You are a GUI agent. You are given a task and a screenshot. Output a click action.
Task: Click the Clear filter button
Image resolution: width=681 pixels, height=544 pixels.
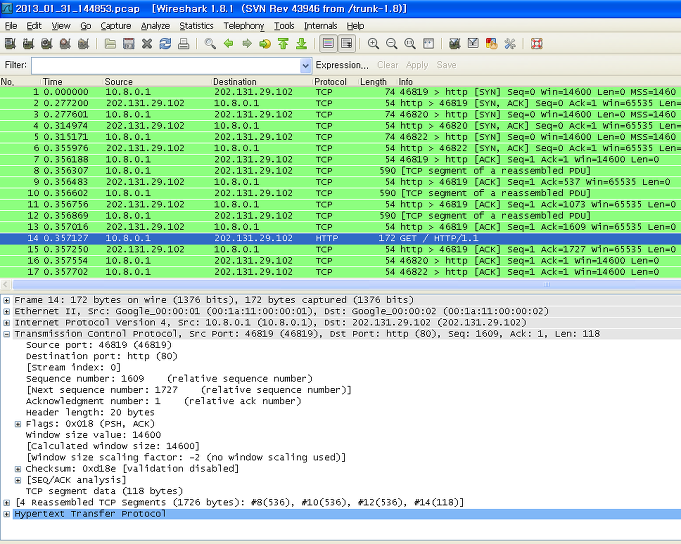387,65
